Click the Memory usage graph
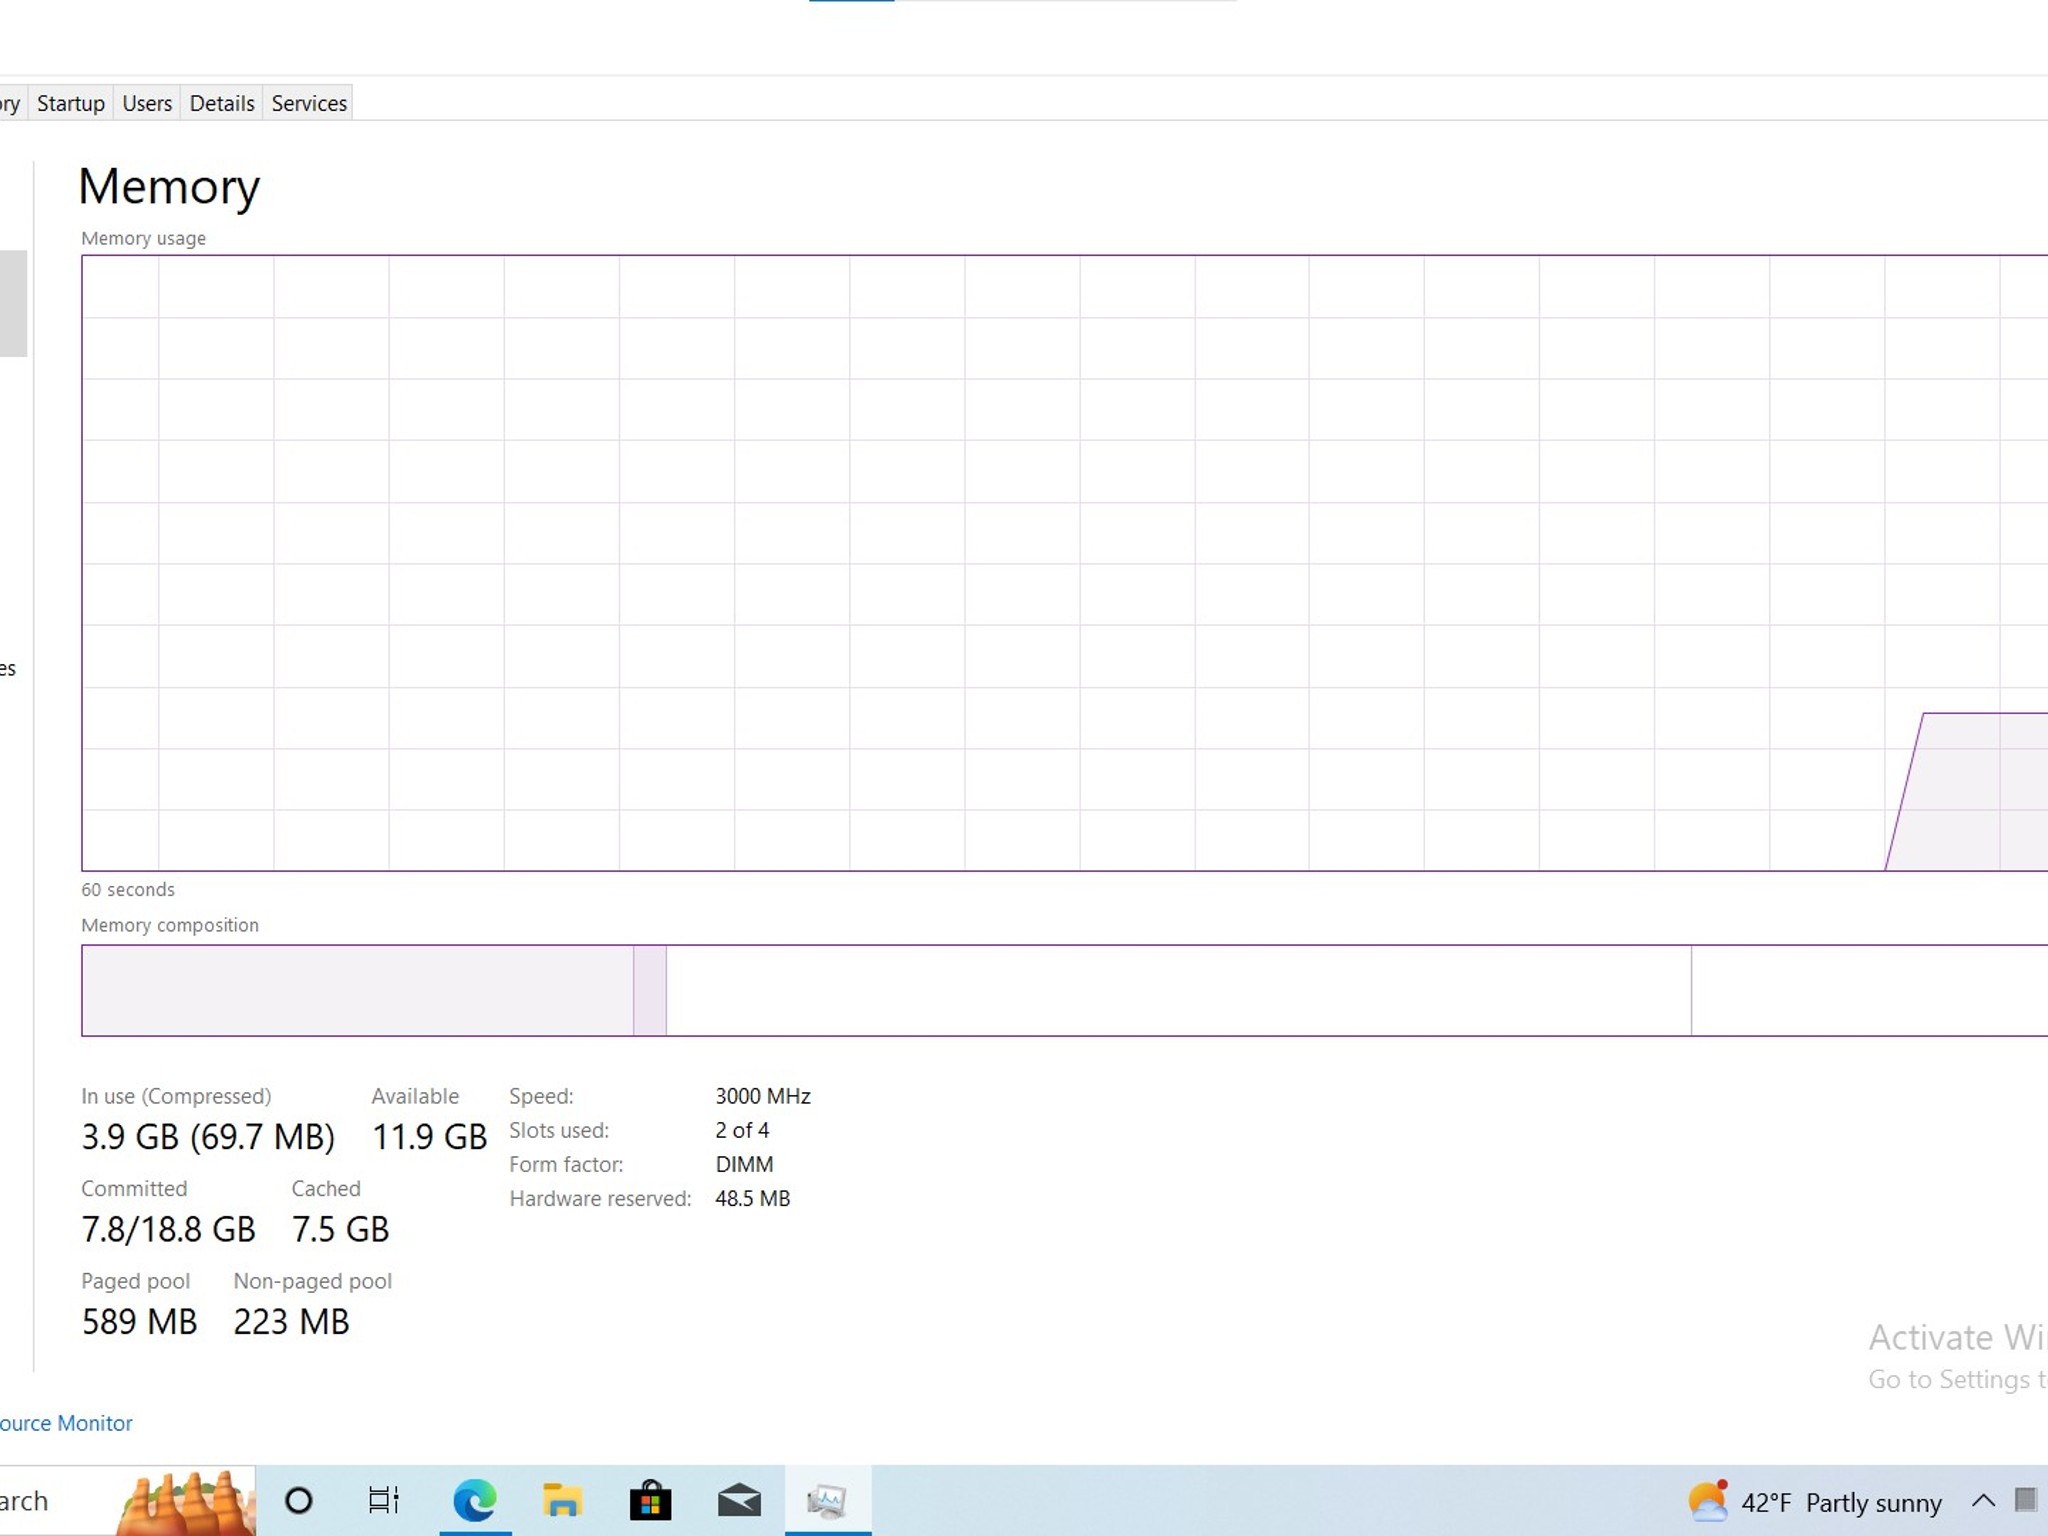Viewport: 2048px width, 1536px height. [1064, 563]
